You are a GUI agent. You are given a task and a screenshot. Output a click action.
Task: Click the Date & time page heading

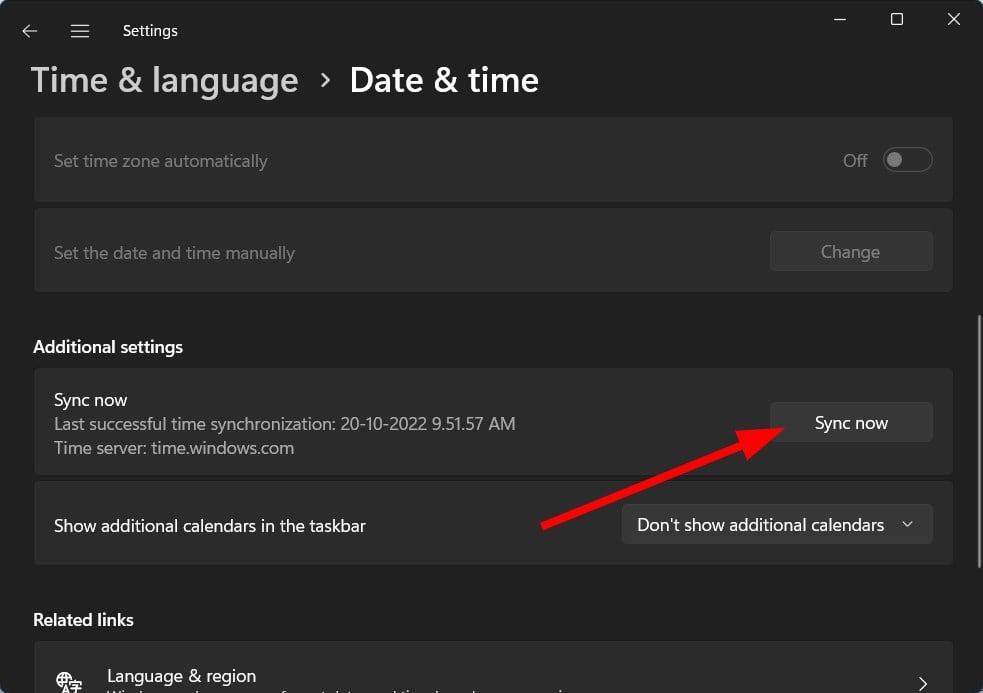click(x=444, y=80)
